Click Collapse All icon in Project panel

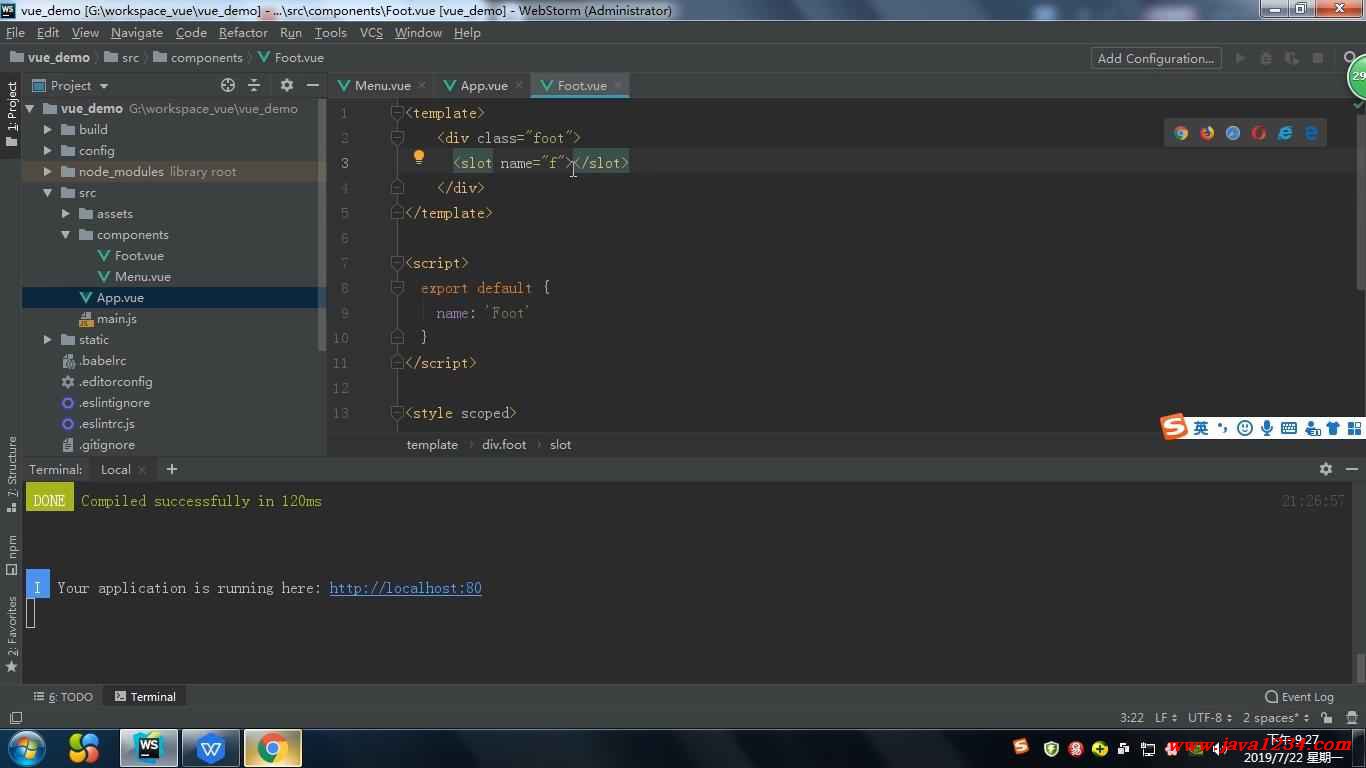pos(254,85)
